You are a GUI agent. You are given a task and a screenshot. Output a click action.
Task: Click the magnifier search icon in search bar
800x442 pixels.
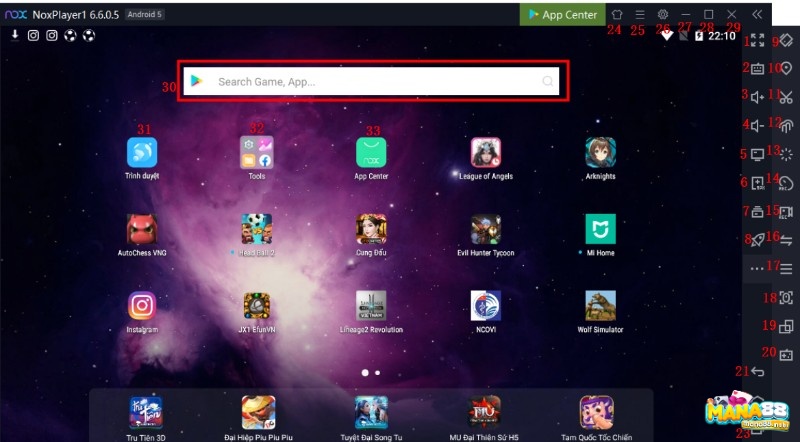[x=547, y=81]
